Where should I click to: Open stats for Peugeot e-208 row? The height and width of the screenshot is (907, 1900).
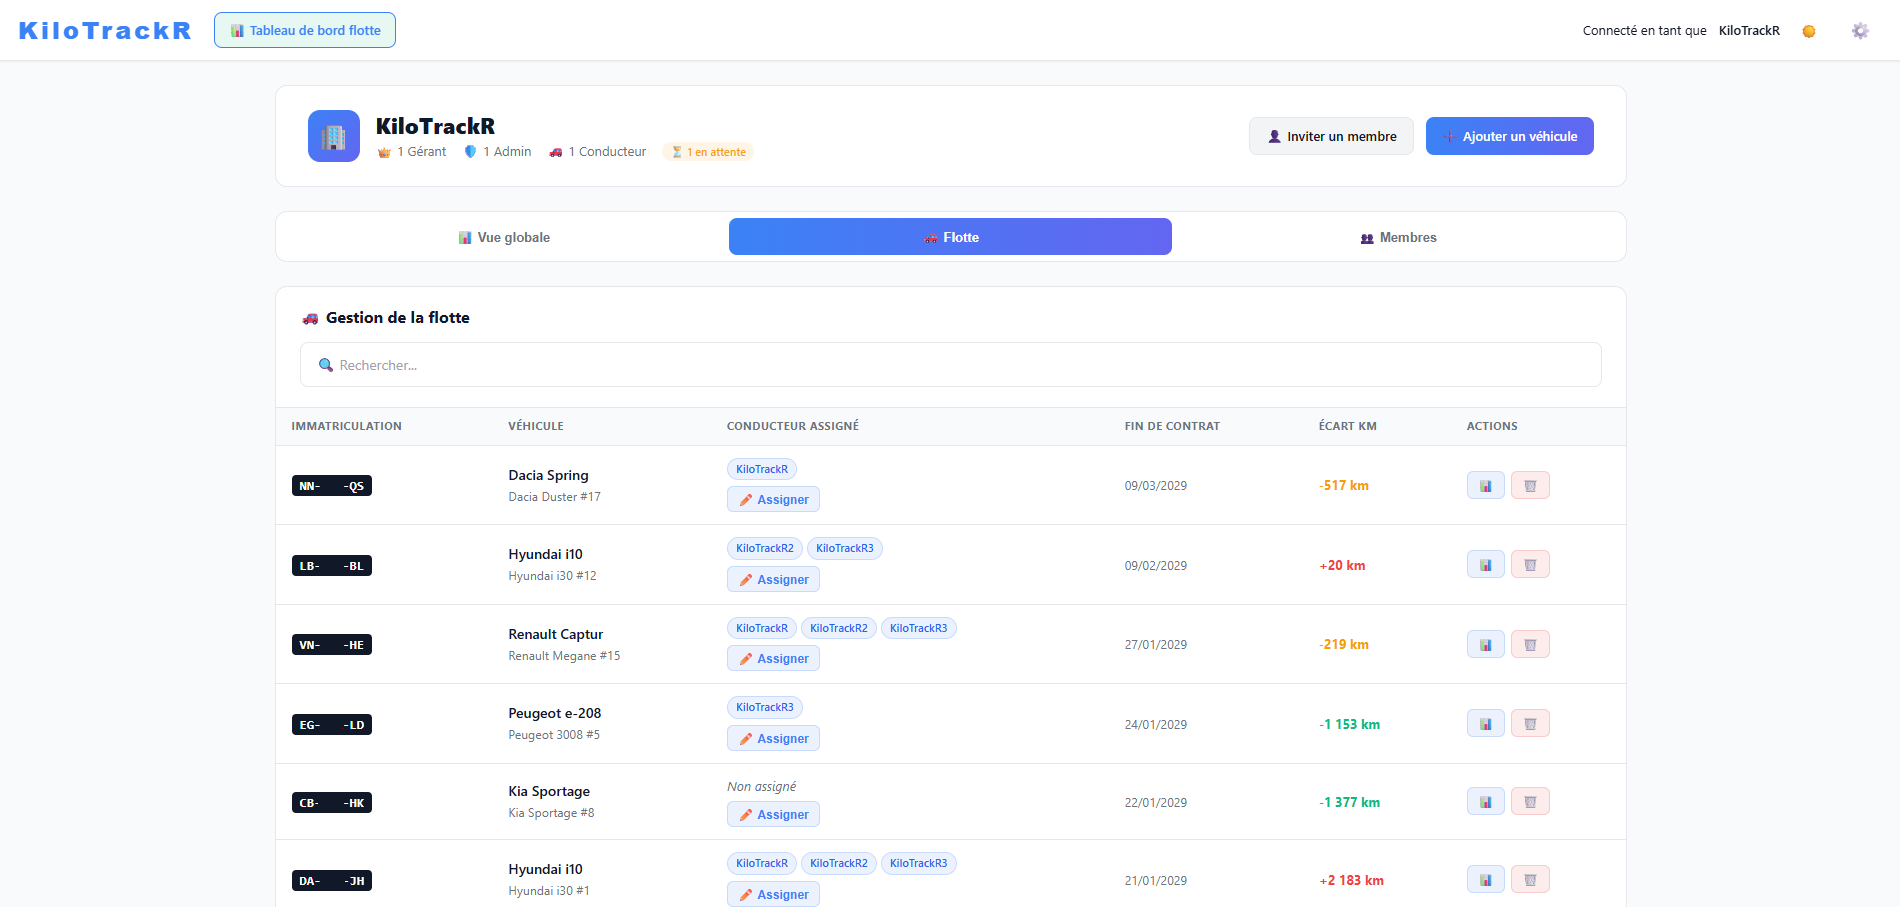pyautogui.click(x=1485, y=723)
